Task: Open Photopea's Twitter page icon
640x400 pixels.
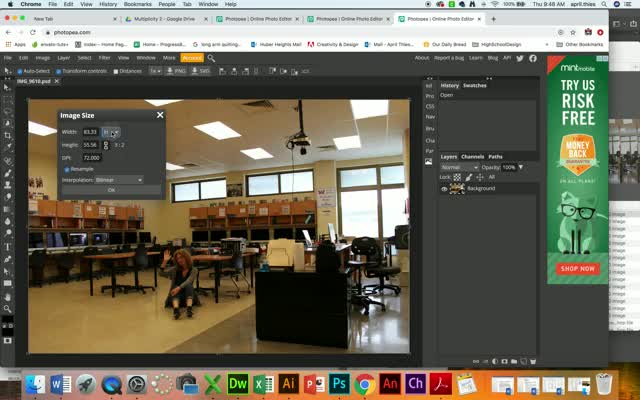Action: tap(520, 58)
